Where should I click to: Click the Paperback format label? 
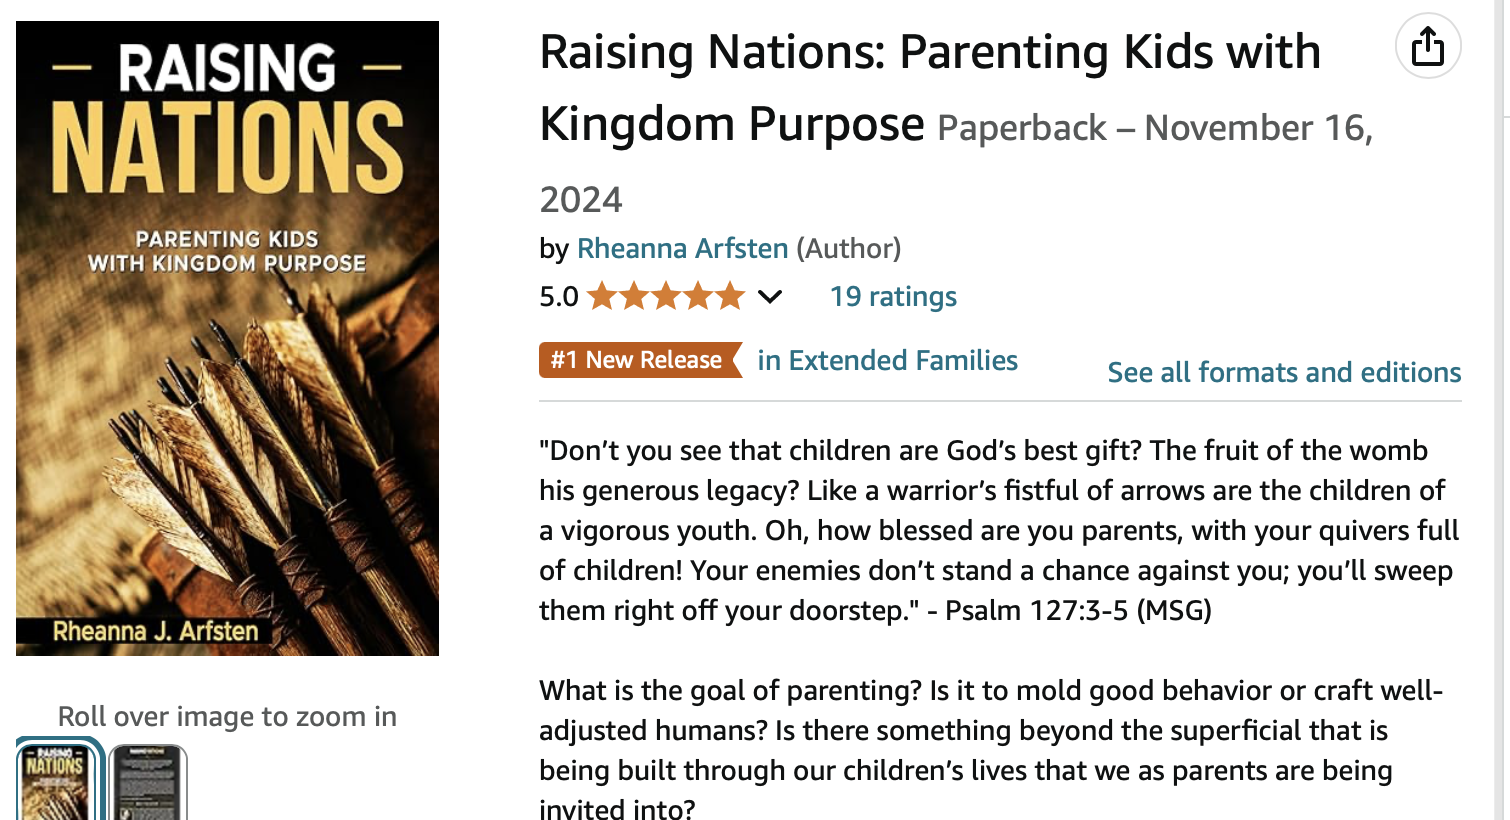tap(1021, 128)
